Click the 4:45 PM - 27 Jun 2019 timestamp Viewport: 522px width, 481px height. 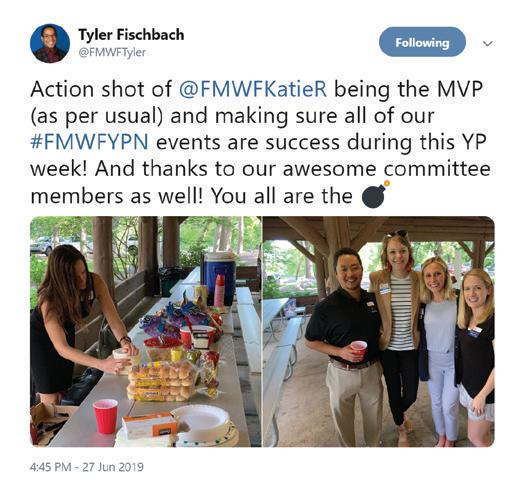click(87, 467)
